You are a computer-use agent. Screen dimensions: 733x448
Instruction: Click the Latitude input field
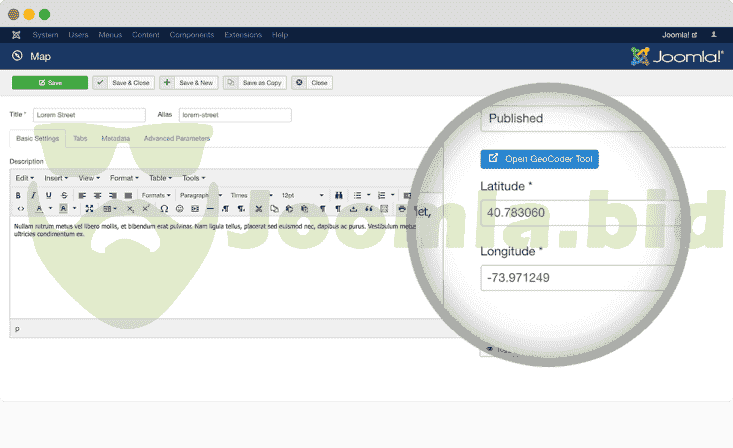pos(570,213)
